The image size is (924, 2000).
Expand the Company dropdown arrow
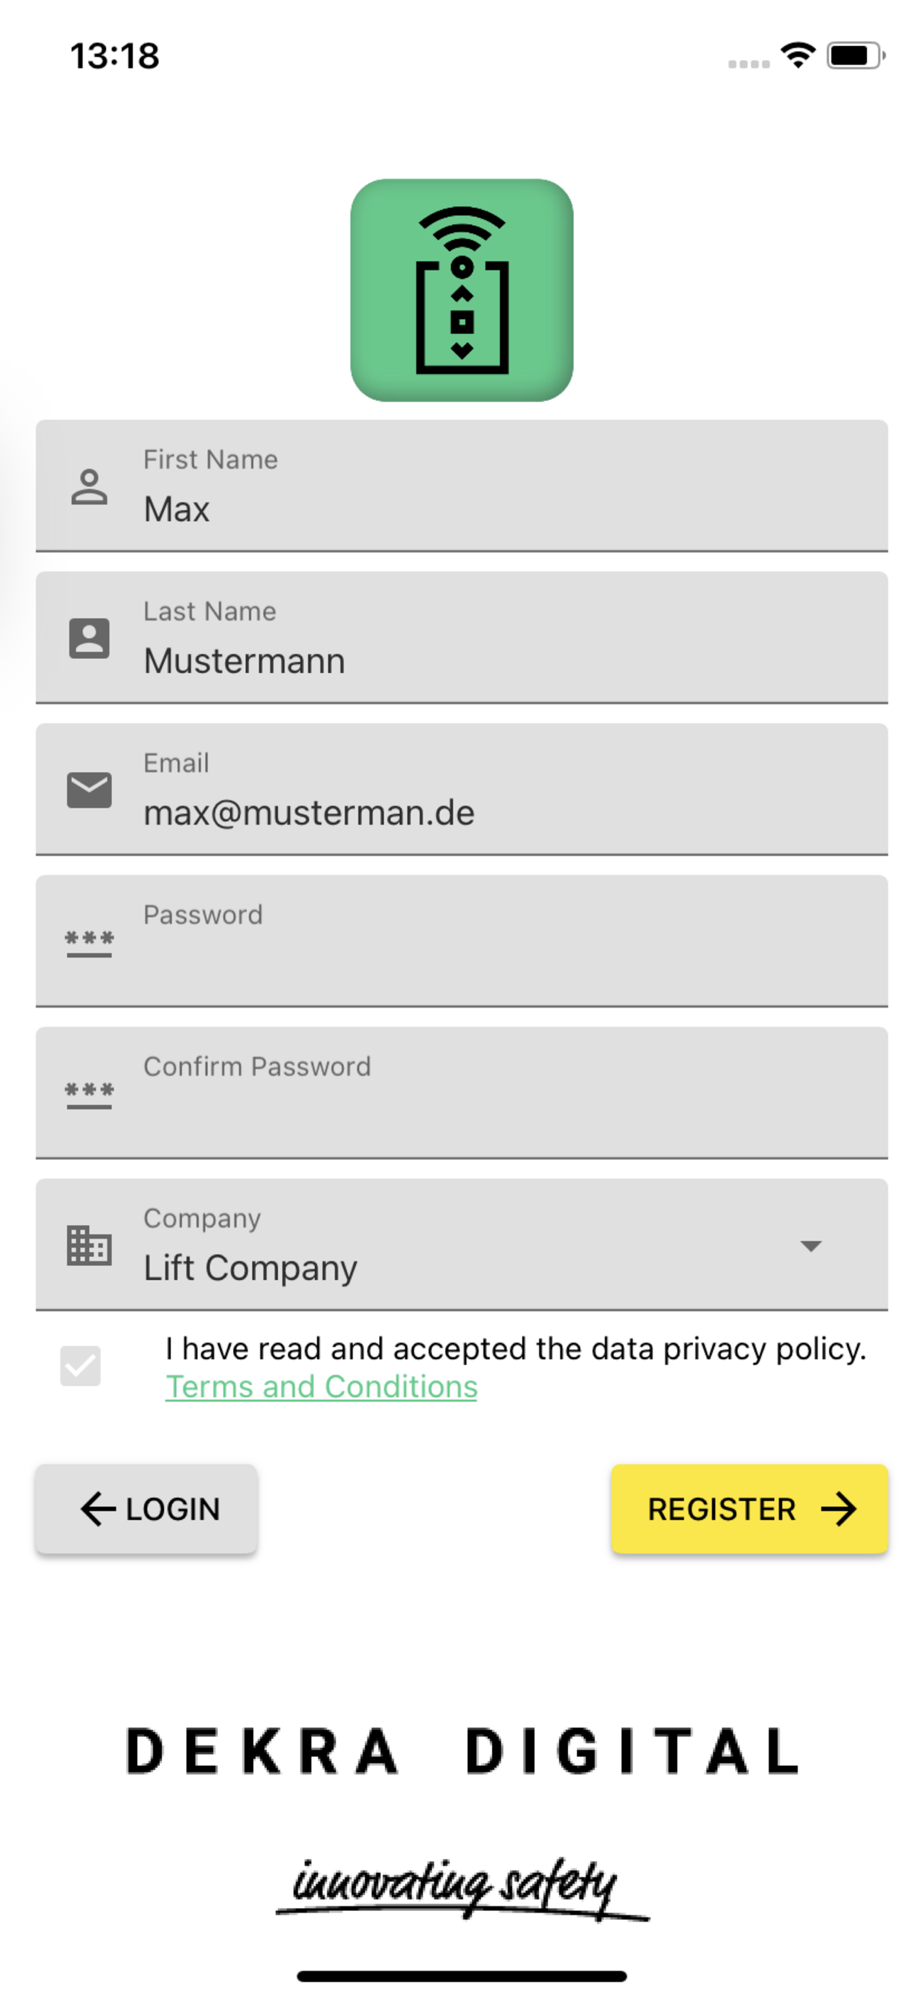811,1246
